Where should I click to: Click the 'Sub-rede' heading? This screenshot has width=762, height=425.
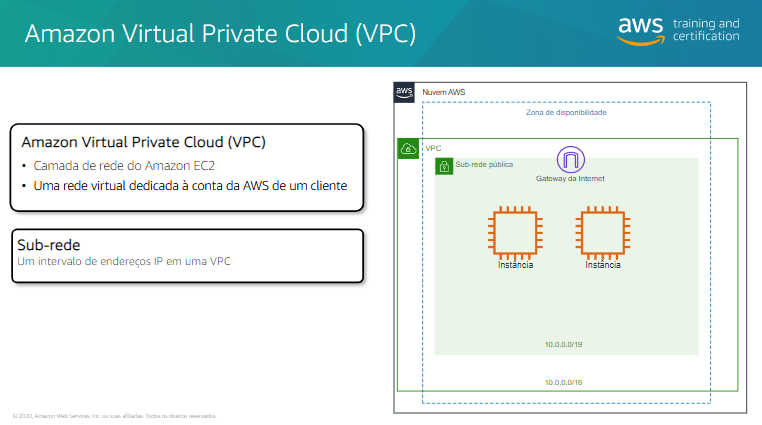49,245
